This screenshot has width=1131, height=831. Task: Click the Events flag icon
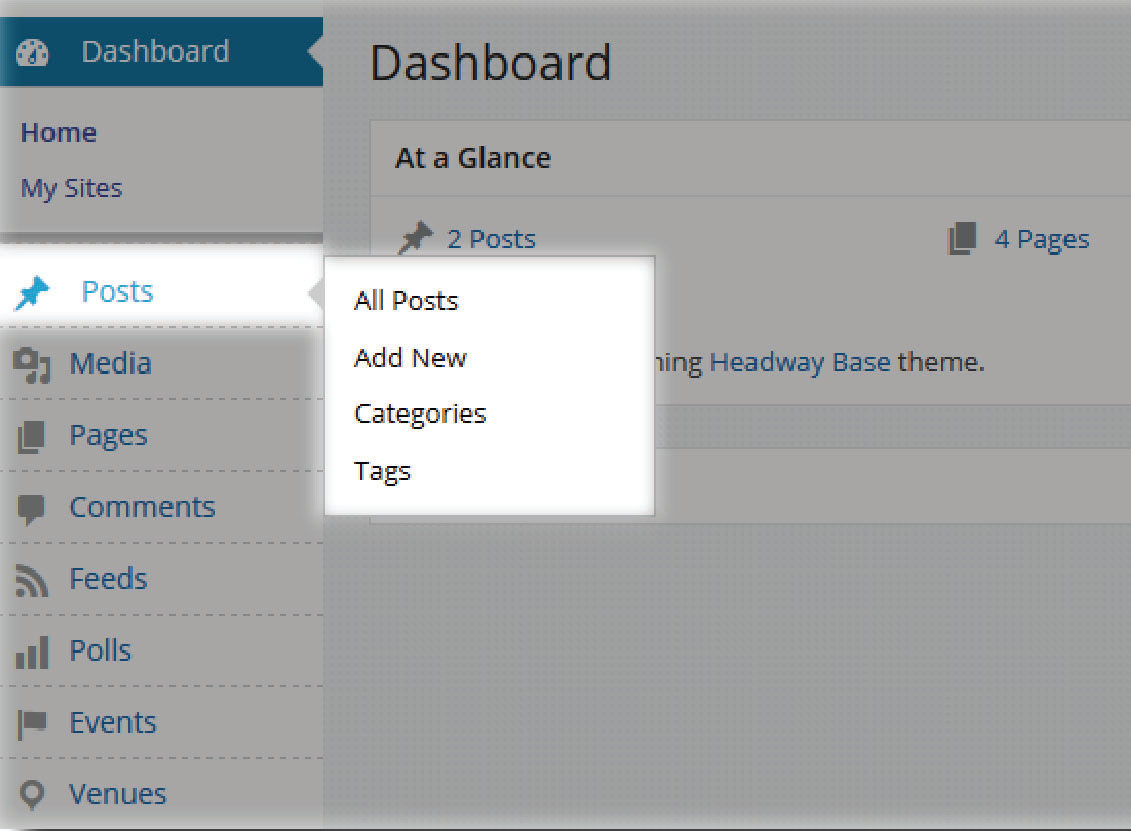pos(32,724)
